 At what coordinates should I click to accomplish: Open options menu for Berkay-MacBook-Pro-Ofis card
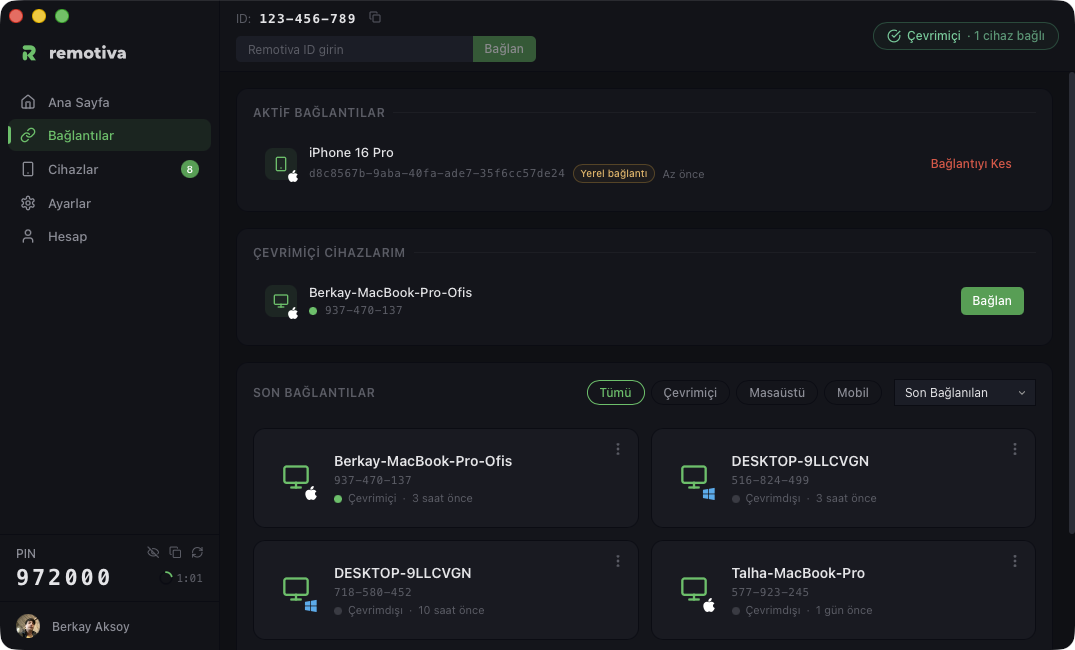tap(618, 449)
